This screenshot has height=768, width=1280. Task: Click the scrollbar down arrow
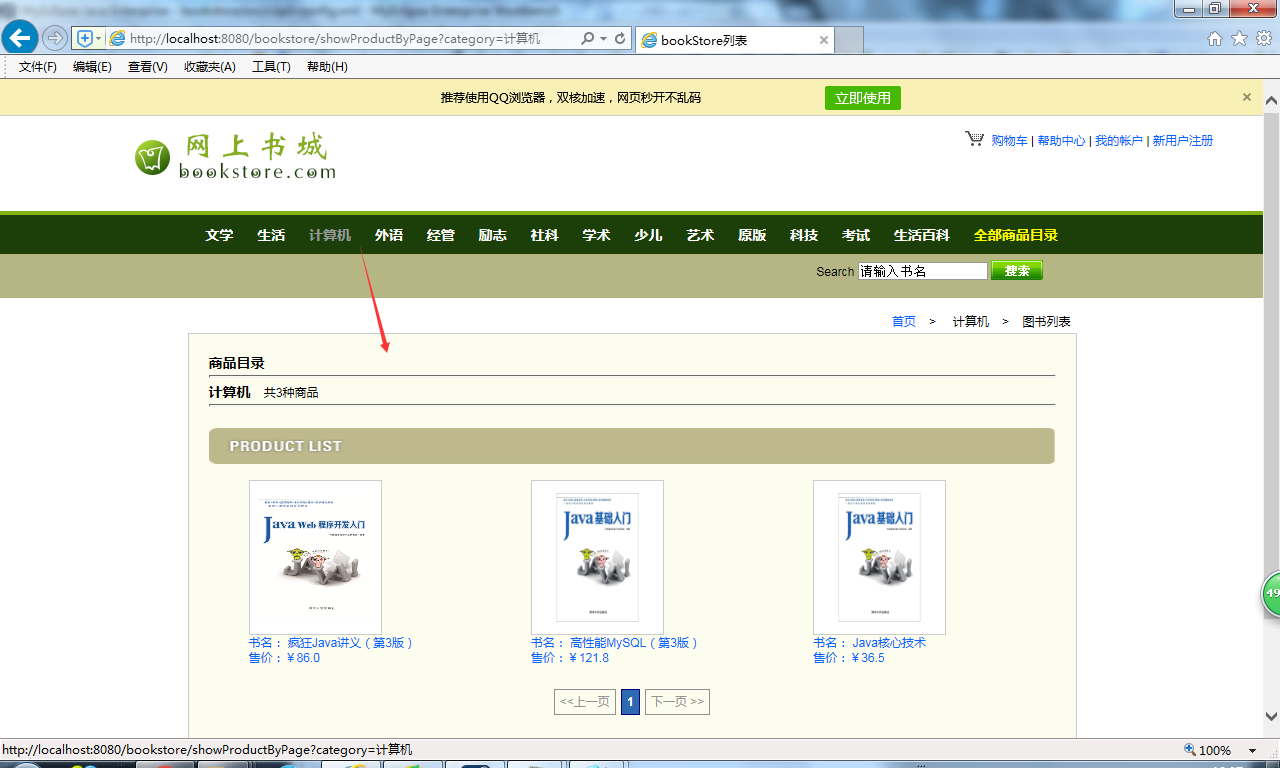(x=1271, y=716)
